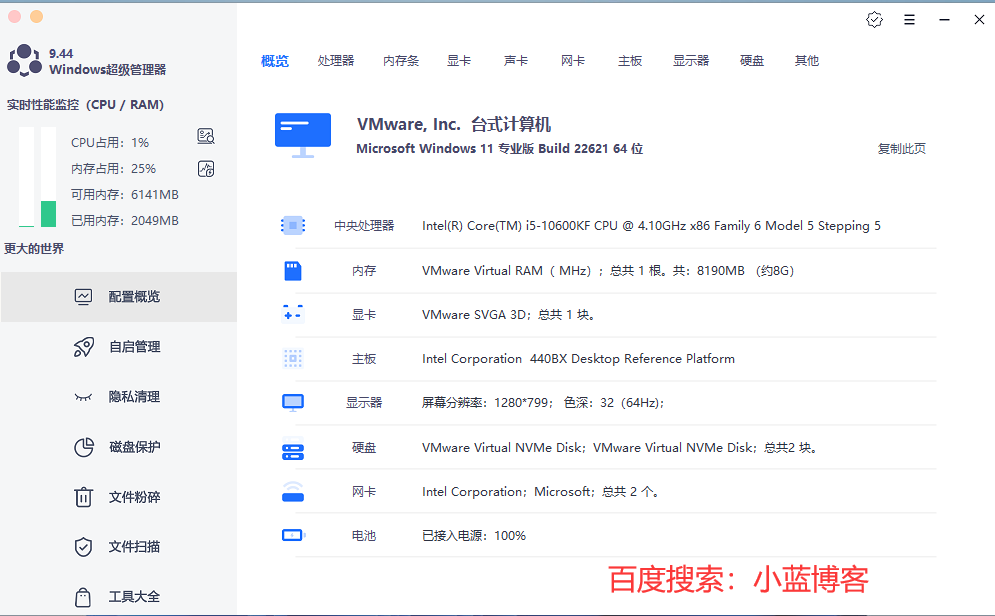995x616 pixels.
Task: Click the Intel Corporation; Microsoft network text
Action: [x=541, y=492]
